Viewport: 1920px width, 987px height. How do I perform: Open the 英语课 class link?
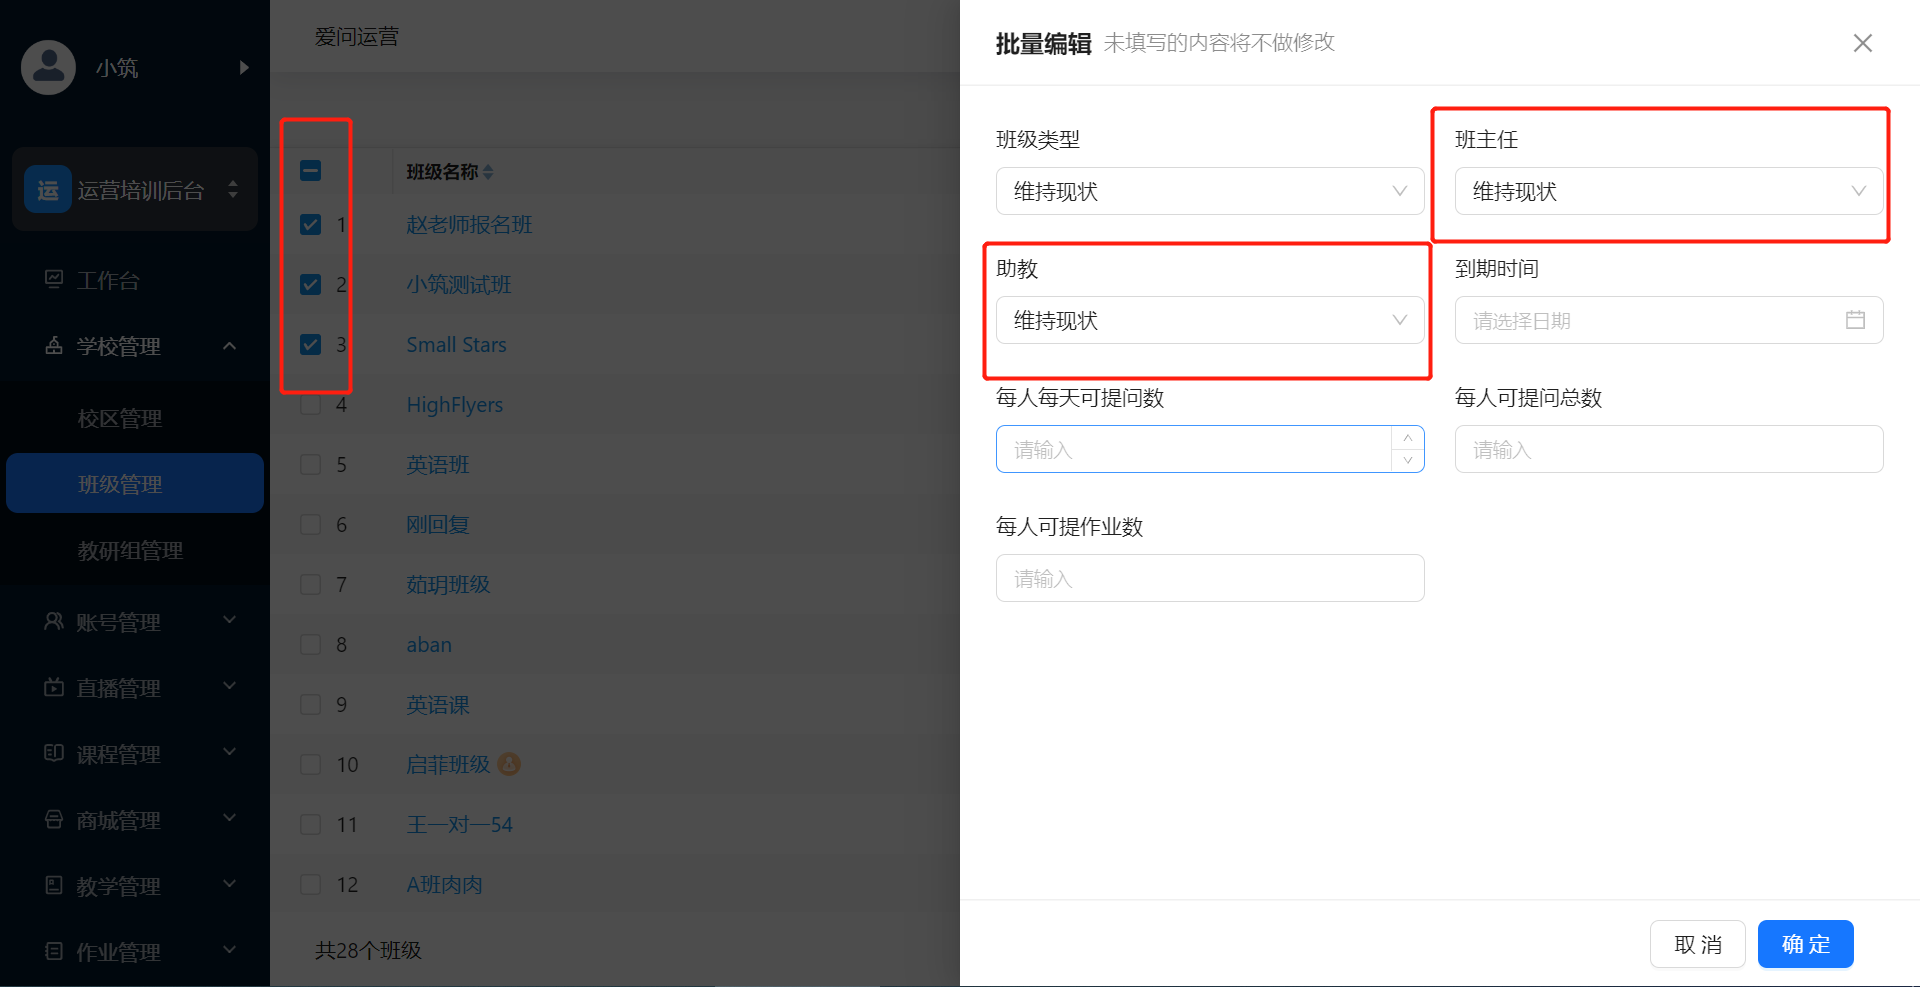tap(438, 704)
